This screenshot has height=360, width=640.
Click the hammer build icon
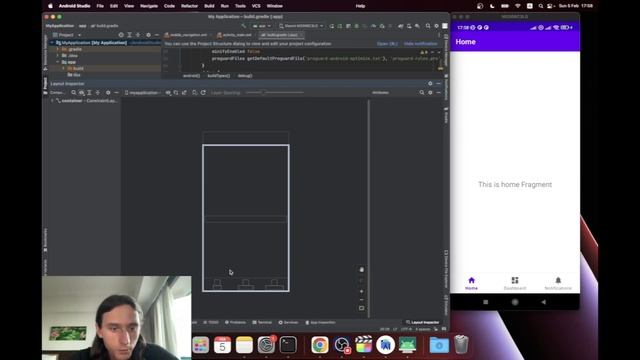point(244,26)
